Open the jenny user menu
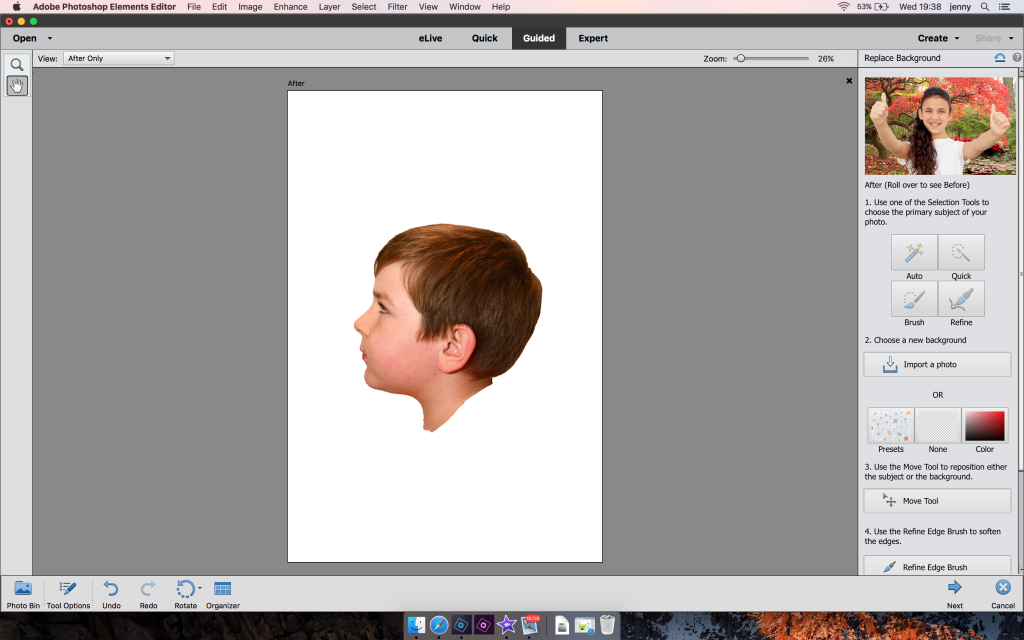This screenshot has height=640, width=1024. click(x=960, y=7)
